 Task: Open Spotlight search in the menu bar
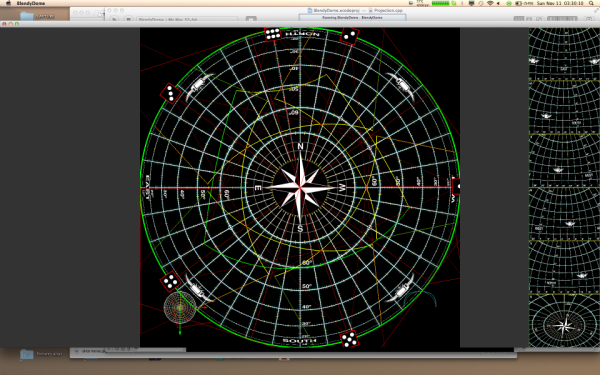[591, 3]
